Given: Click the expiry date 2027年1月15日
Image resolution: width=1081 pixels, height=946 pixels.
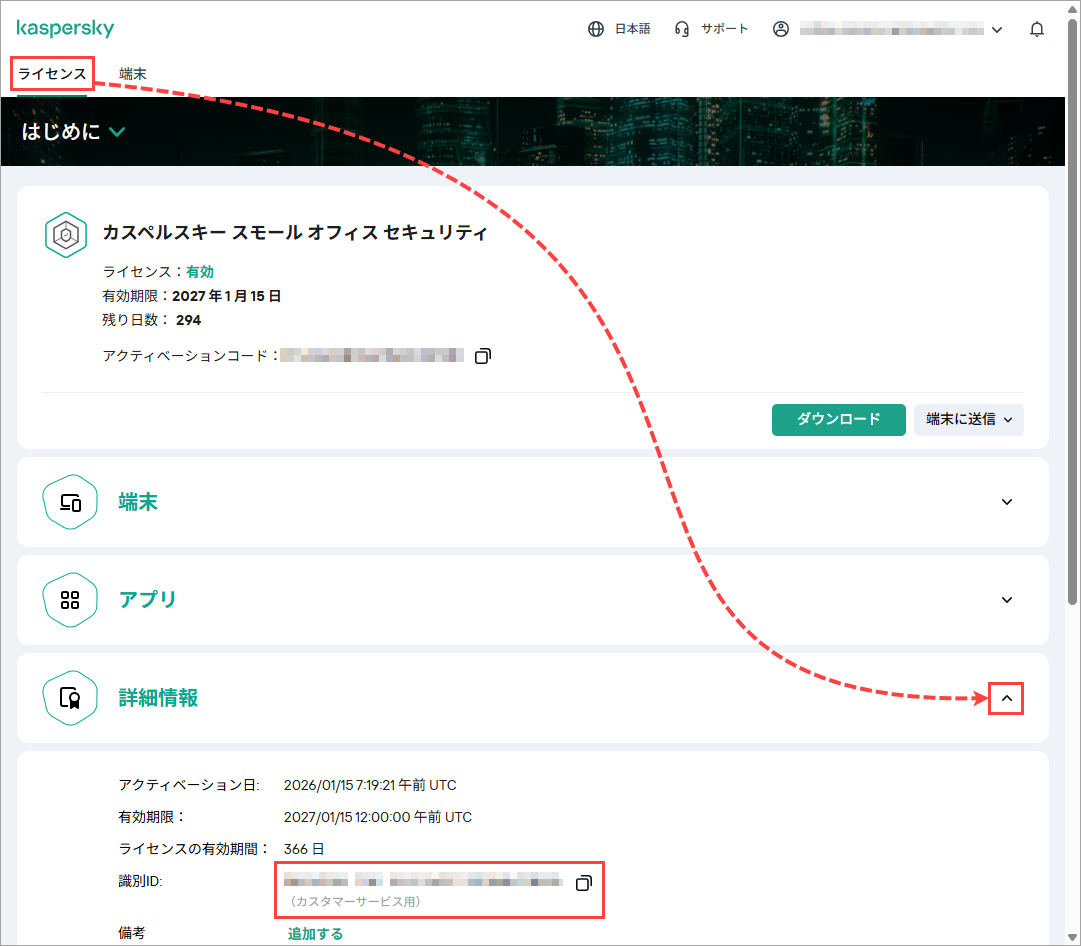Looking at the screenshot, I should pyautogui.click(x=226, y=296).
